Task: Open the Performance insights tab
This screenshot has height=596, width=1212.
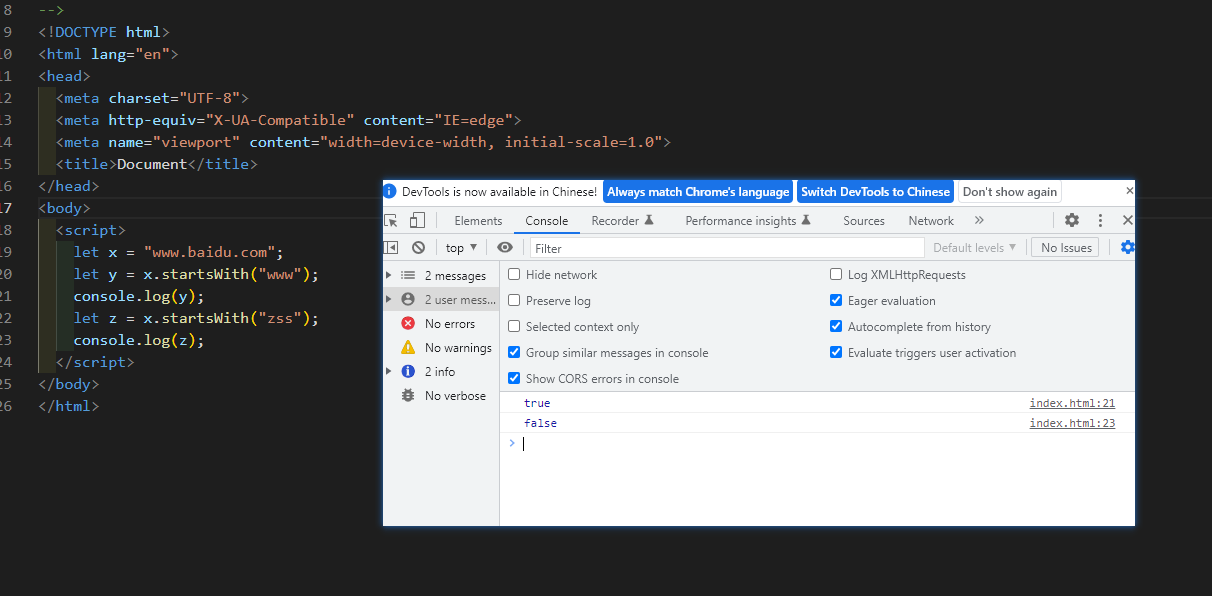Action: (x=748, y=221)
